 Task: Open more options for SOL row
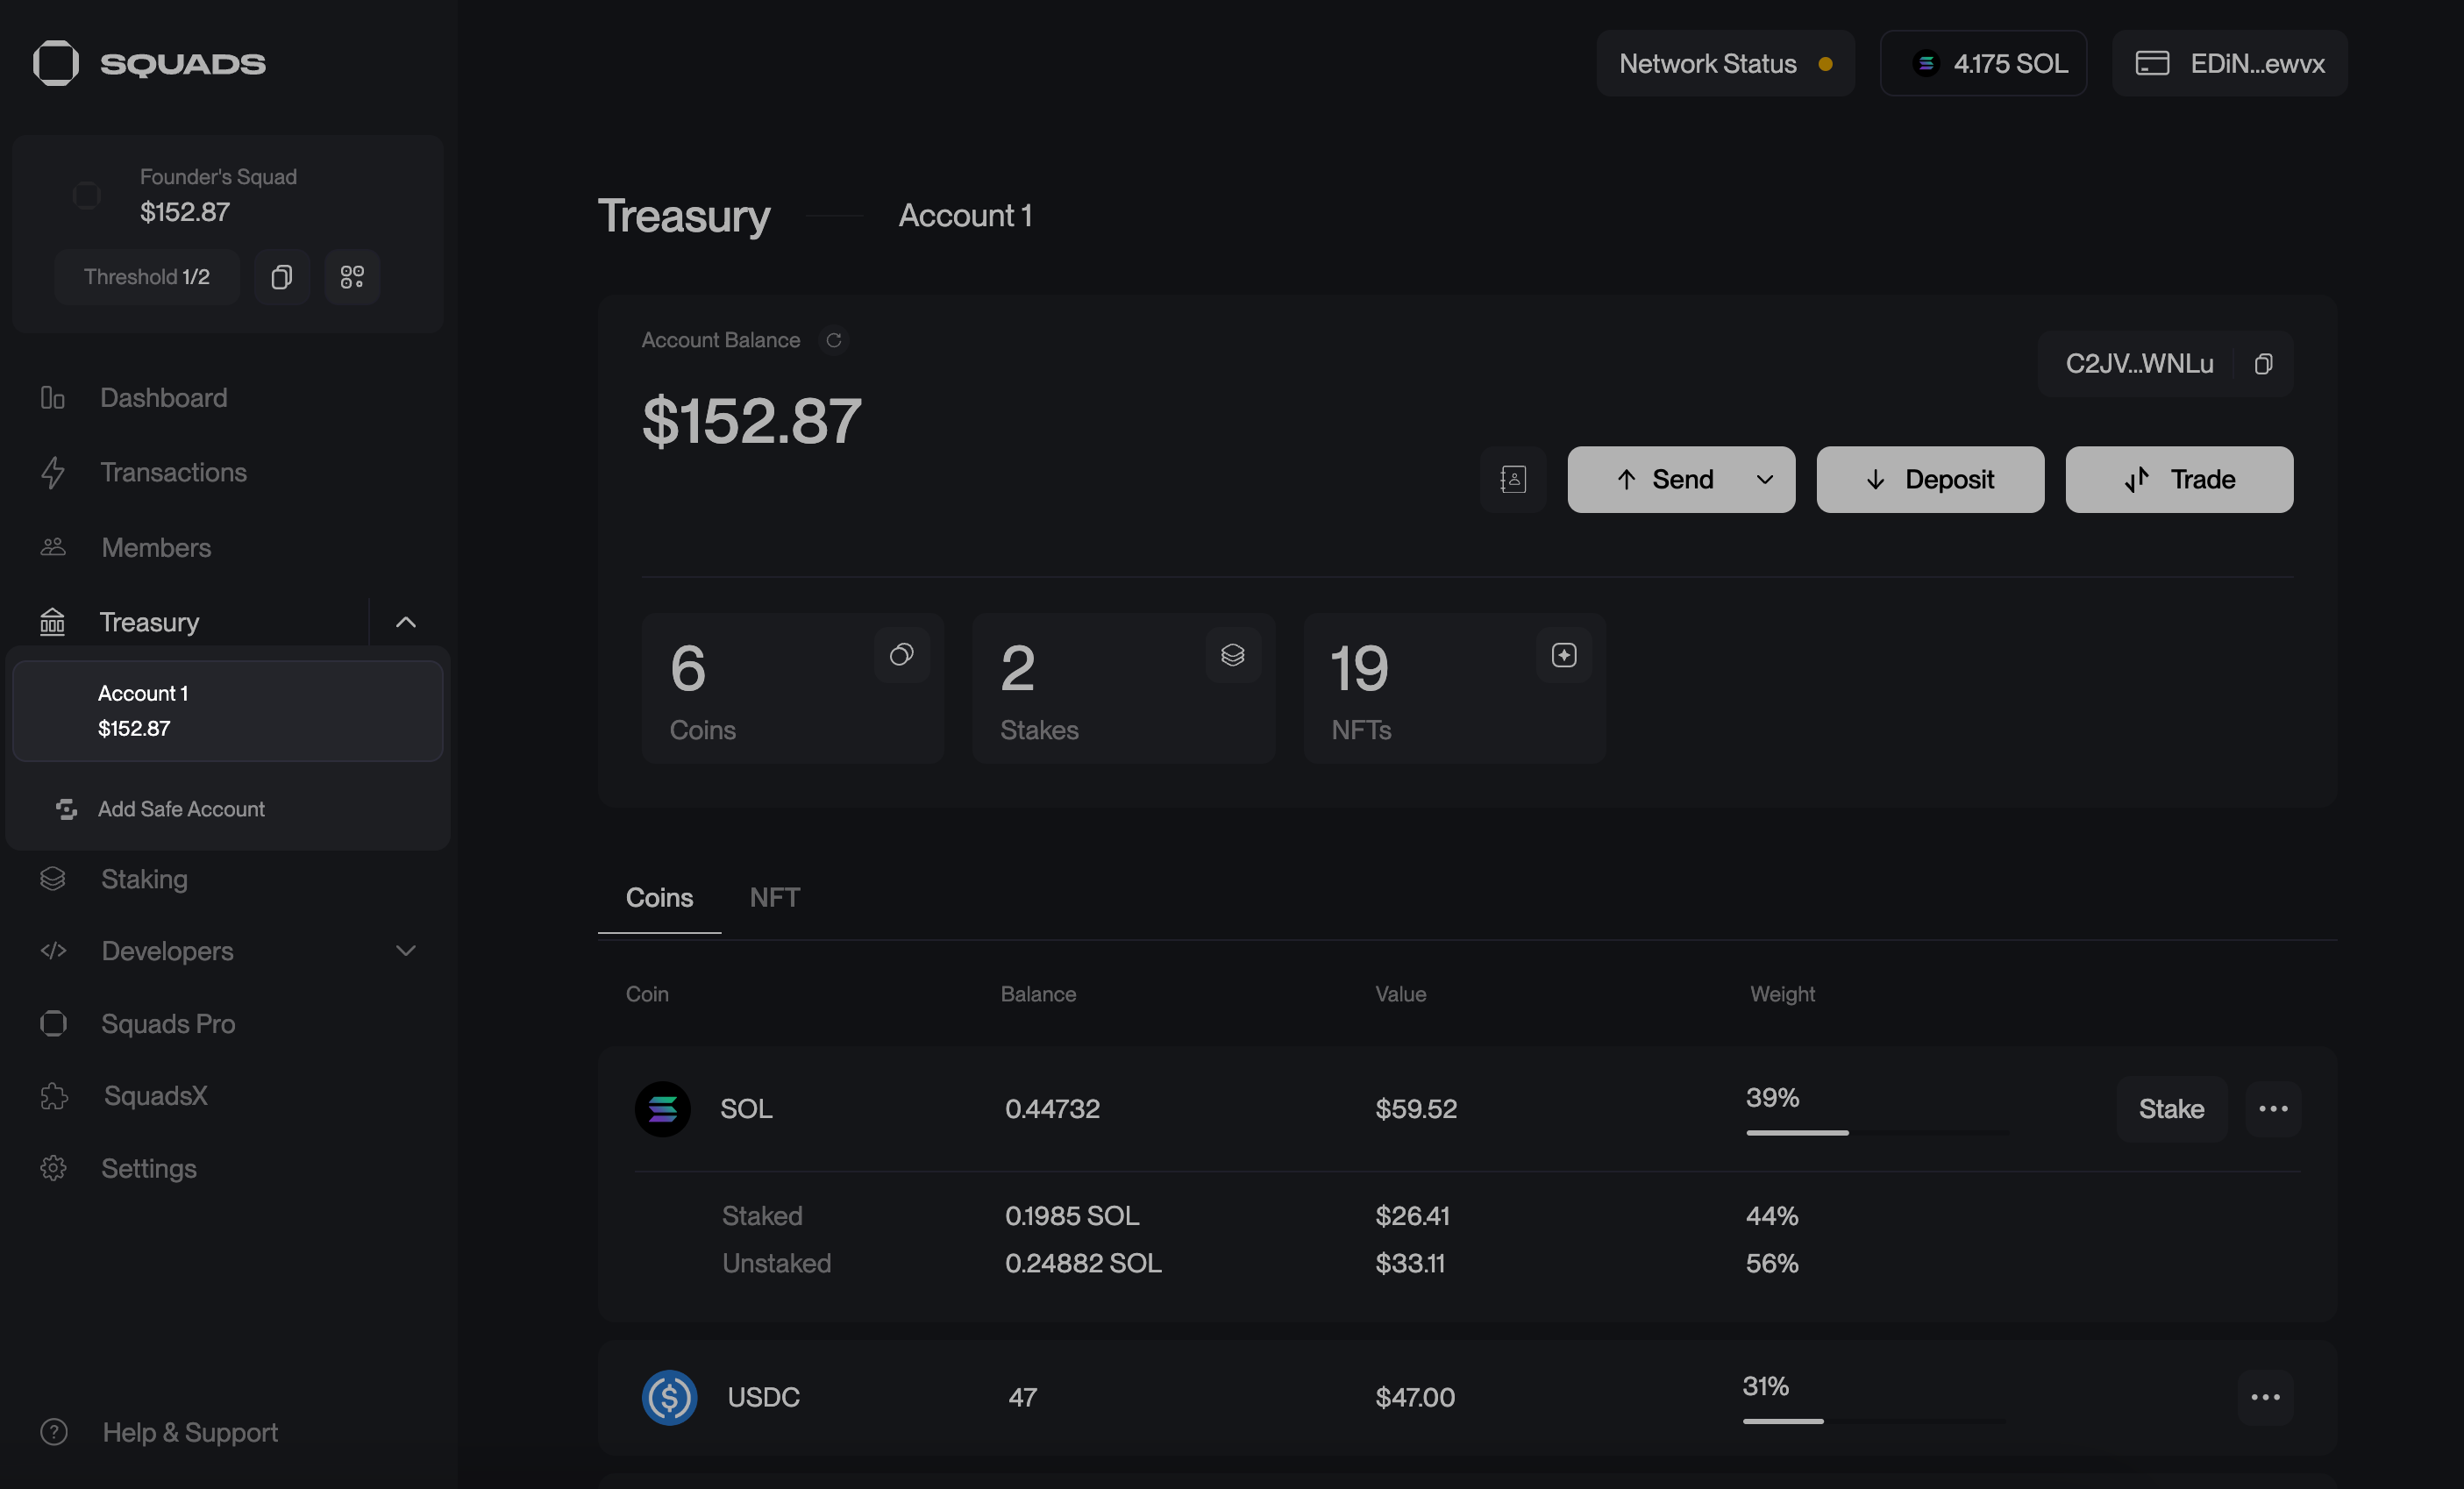click(2272, 1109)
